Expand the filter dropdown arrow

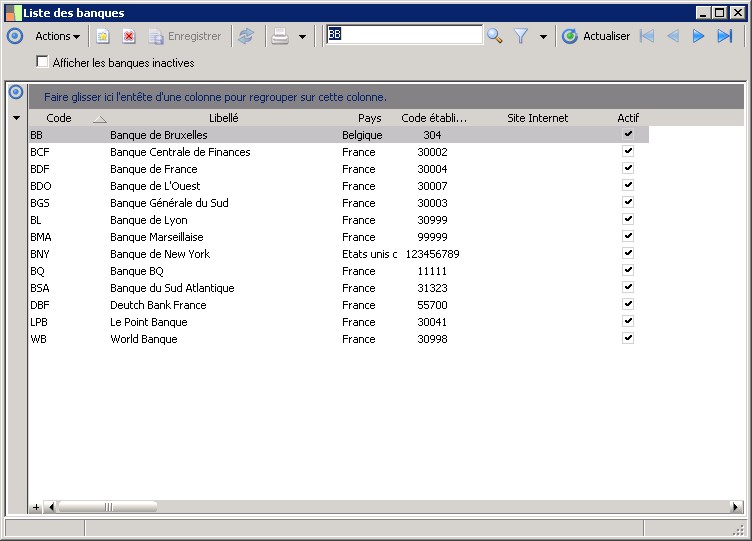tap(543, 36)
